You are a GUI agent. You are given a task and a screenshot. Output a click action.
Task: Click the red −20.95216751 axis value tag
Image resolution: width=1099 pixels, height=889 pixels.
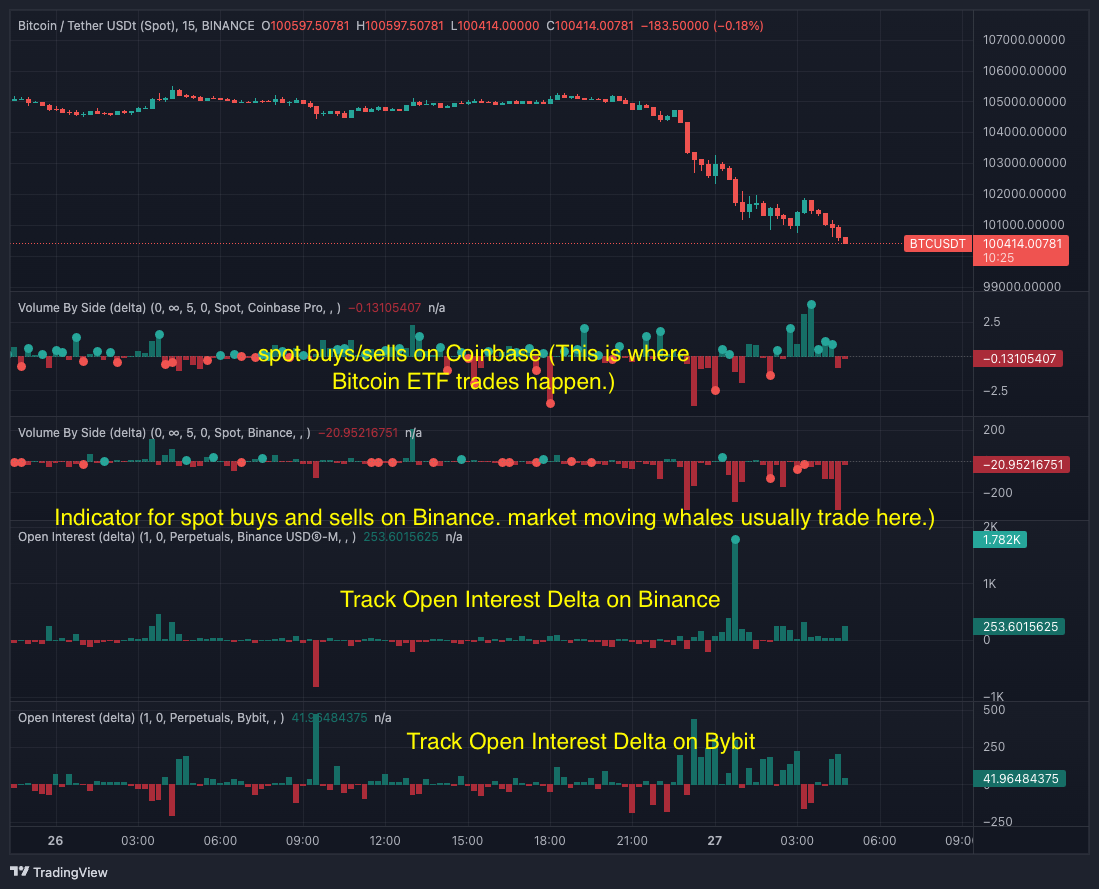(x=1022, y=464)
